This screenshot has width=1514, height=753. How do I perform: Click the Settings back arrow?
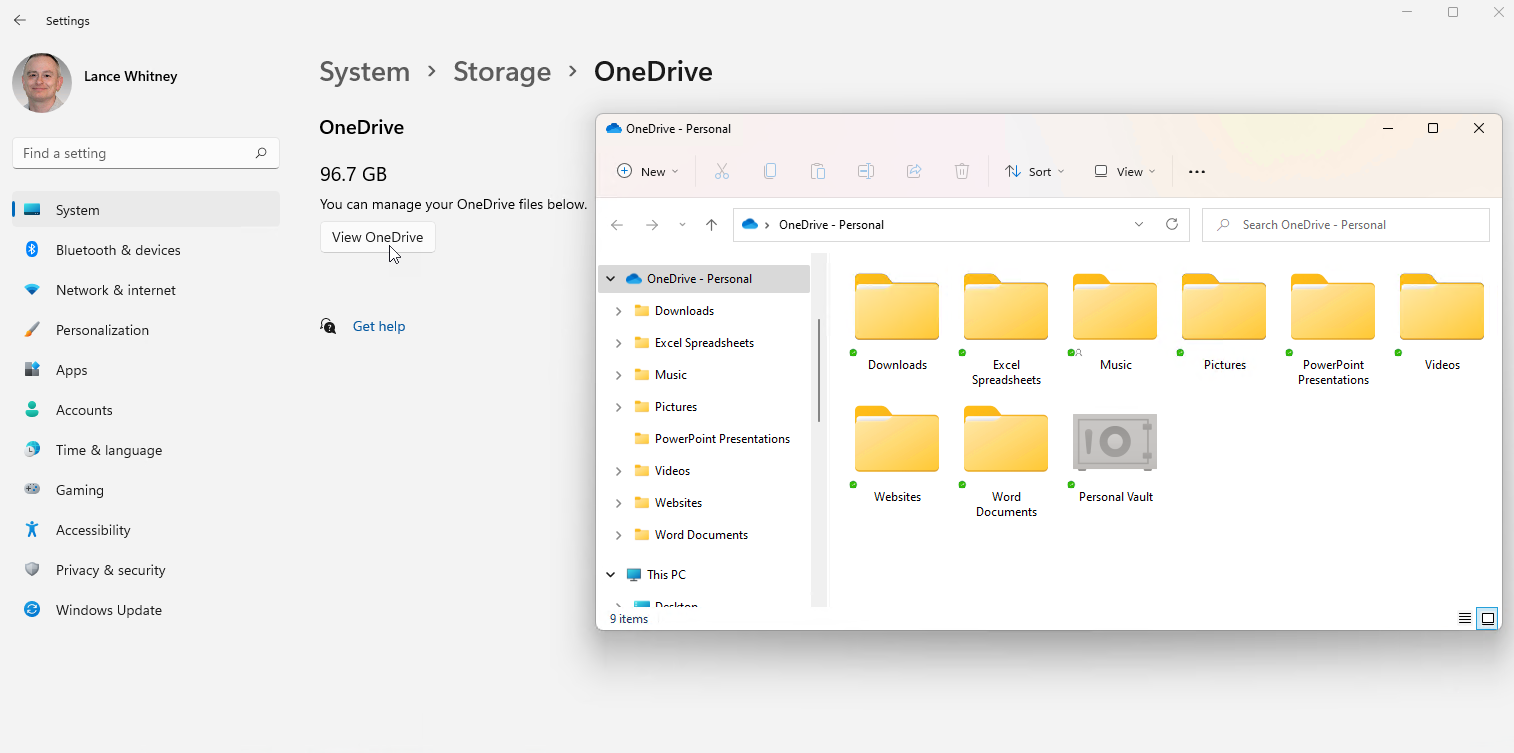[20, 20]
